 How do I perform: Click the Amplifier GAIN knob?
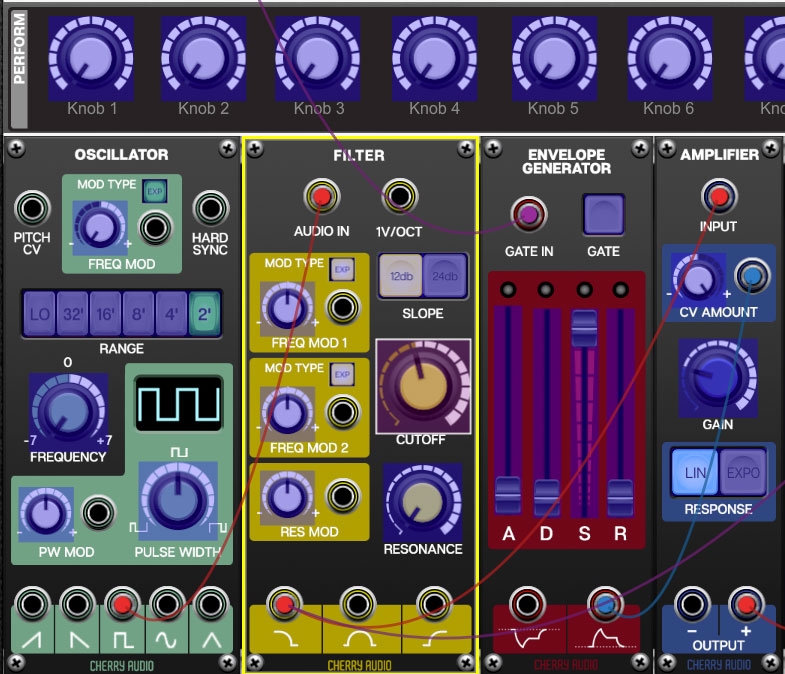pyautogui.click(x=718, y=379)
